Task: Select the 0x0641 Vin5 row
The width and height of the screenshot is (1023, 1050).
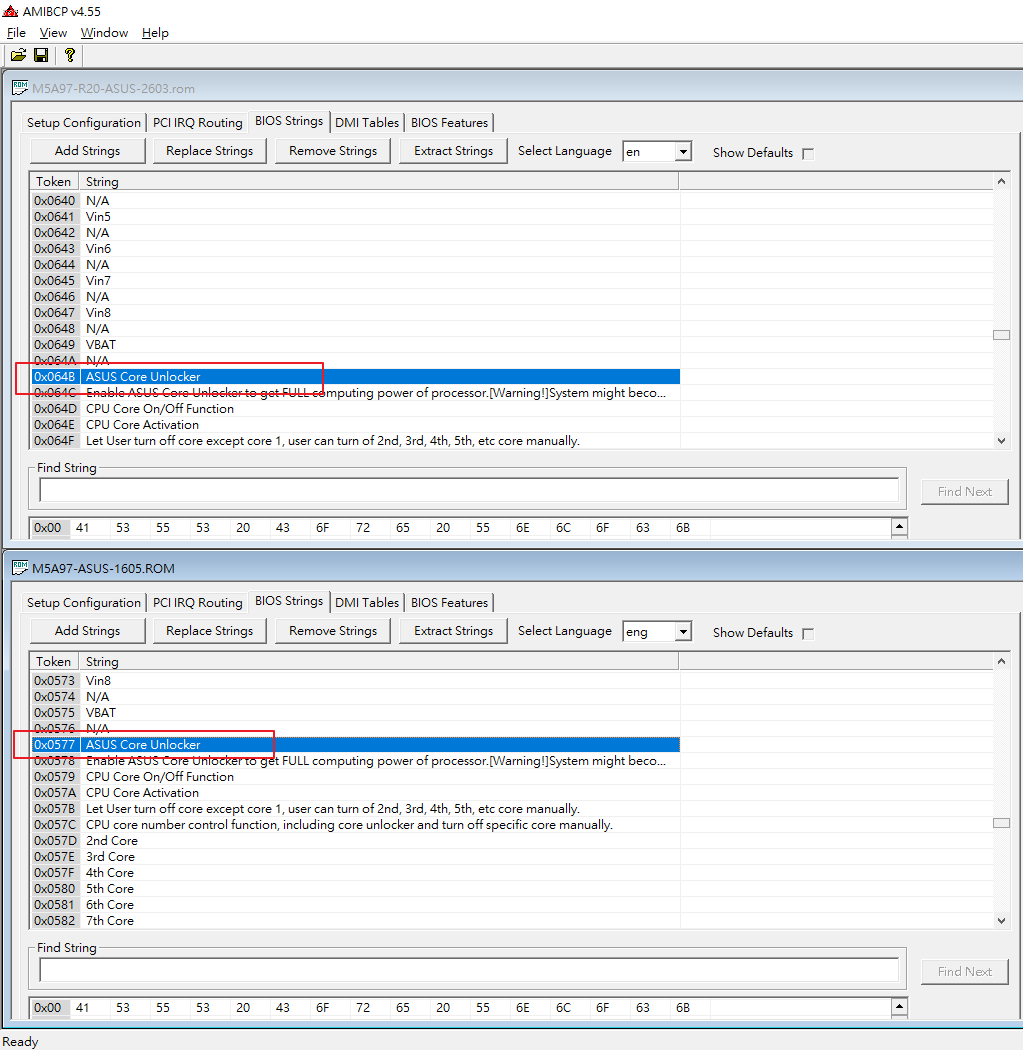Action: (x=356, y=217)
